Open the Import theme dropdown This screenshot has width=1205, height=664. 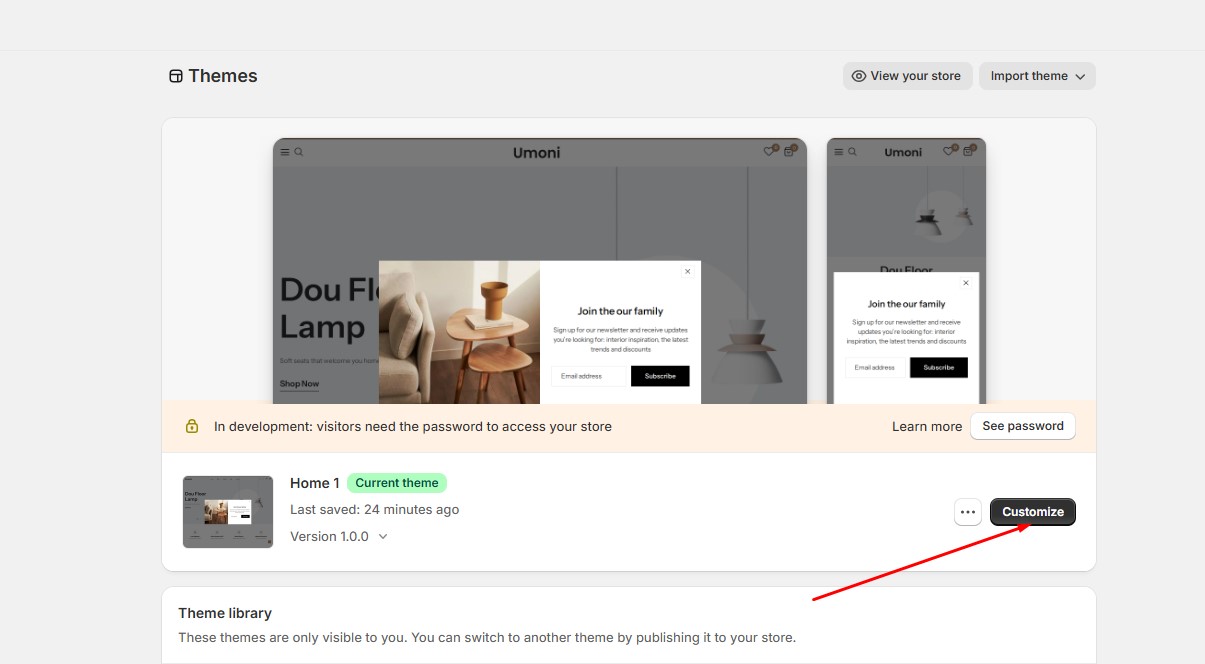click(x=1037, y=76)
